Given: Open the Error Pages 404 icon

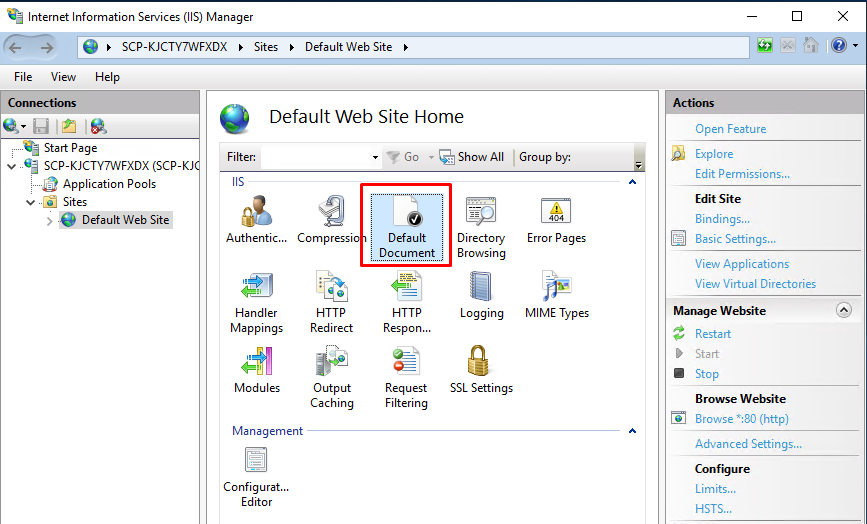Looking at the screenshot, I should (556, 211).
